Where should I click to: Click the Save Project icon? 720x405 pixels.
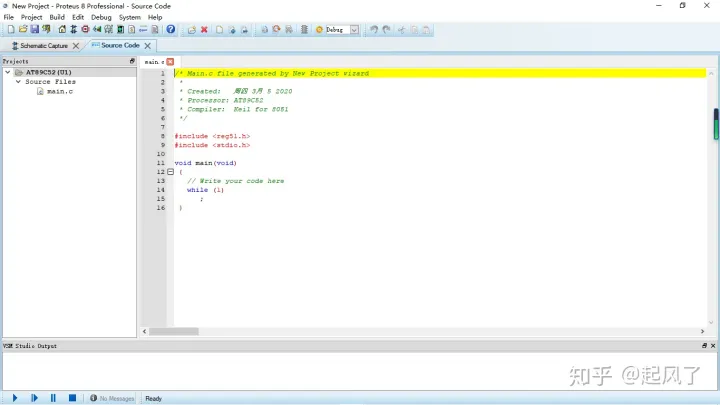(x=34, y=30)
